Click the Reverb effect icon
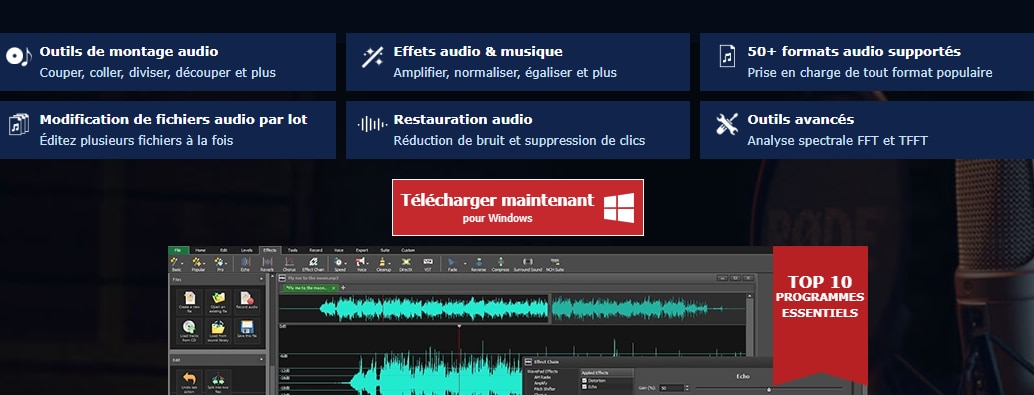 pos(267,262)
